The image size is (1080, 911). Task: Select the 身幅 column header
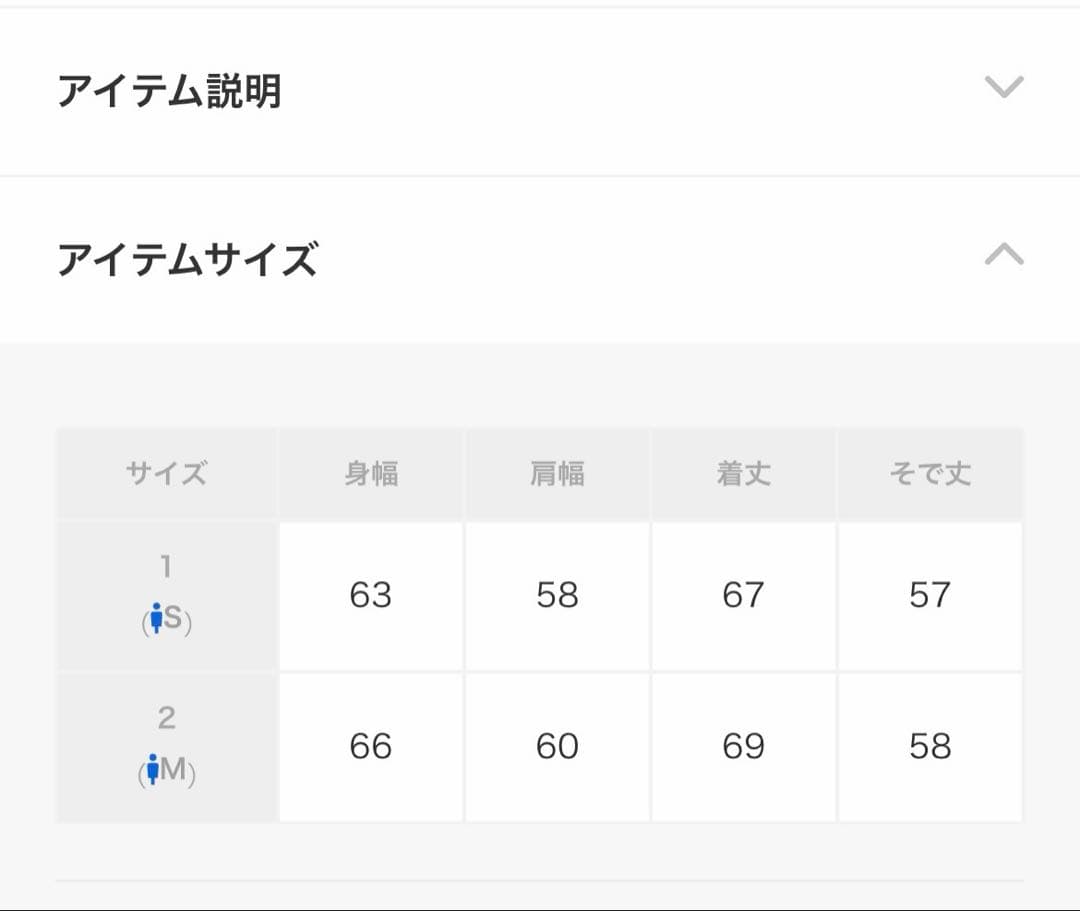(x=370, y=474)
